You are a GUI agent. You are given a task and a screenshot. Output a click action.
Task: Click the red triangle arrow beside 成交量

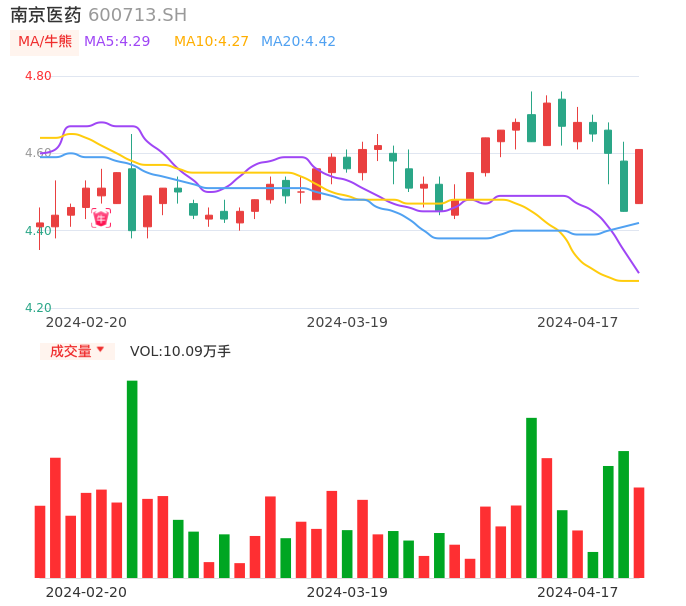pos(100,350)
